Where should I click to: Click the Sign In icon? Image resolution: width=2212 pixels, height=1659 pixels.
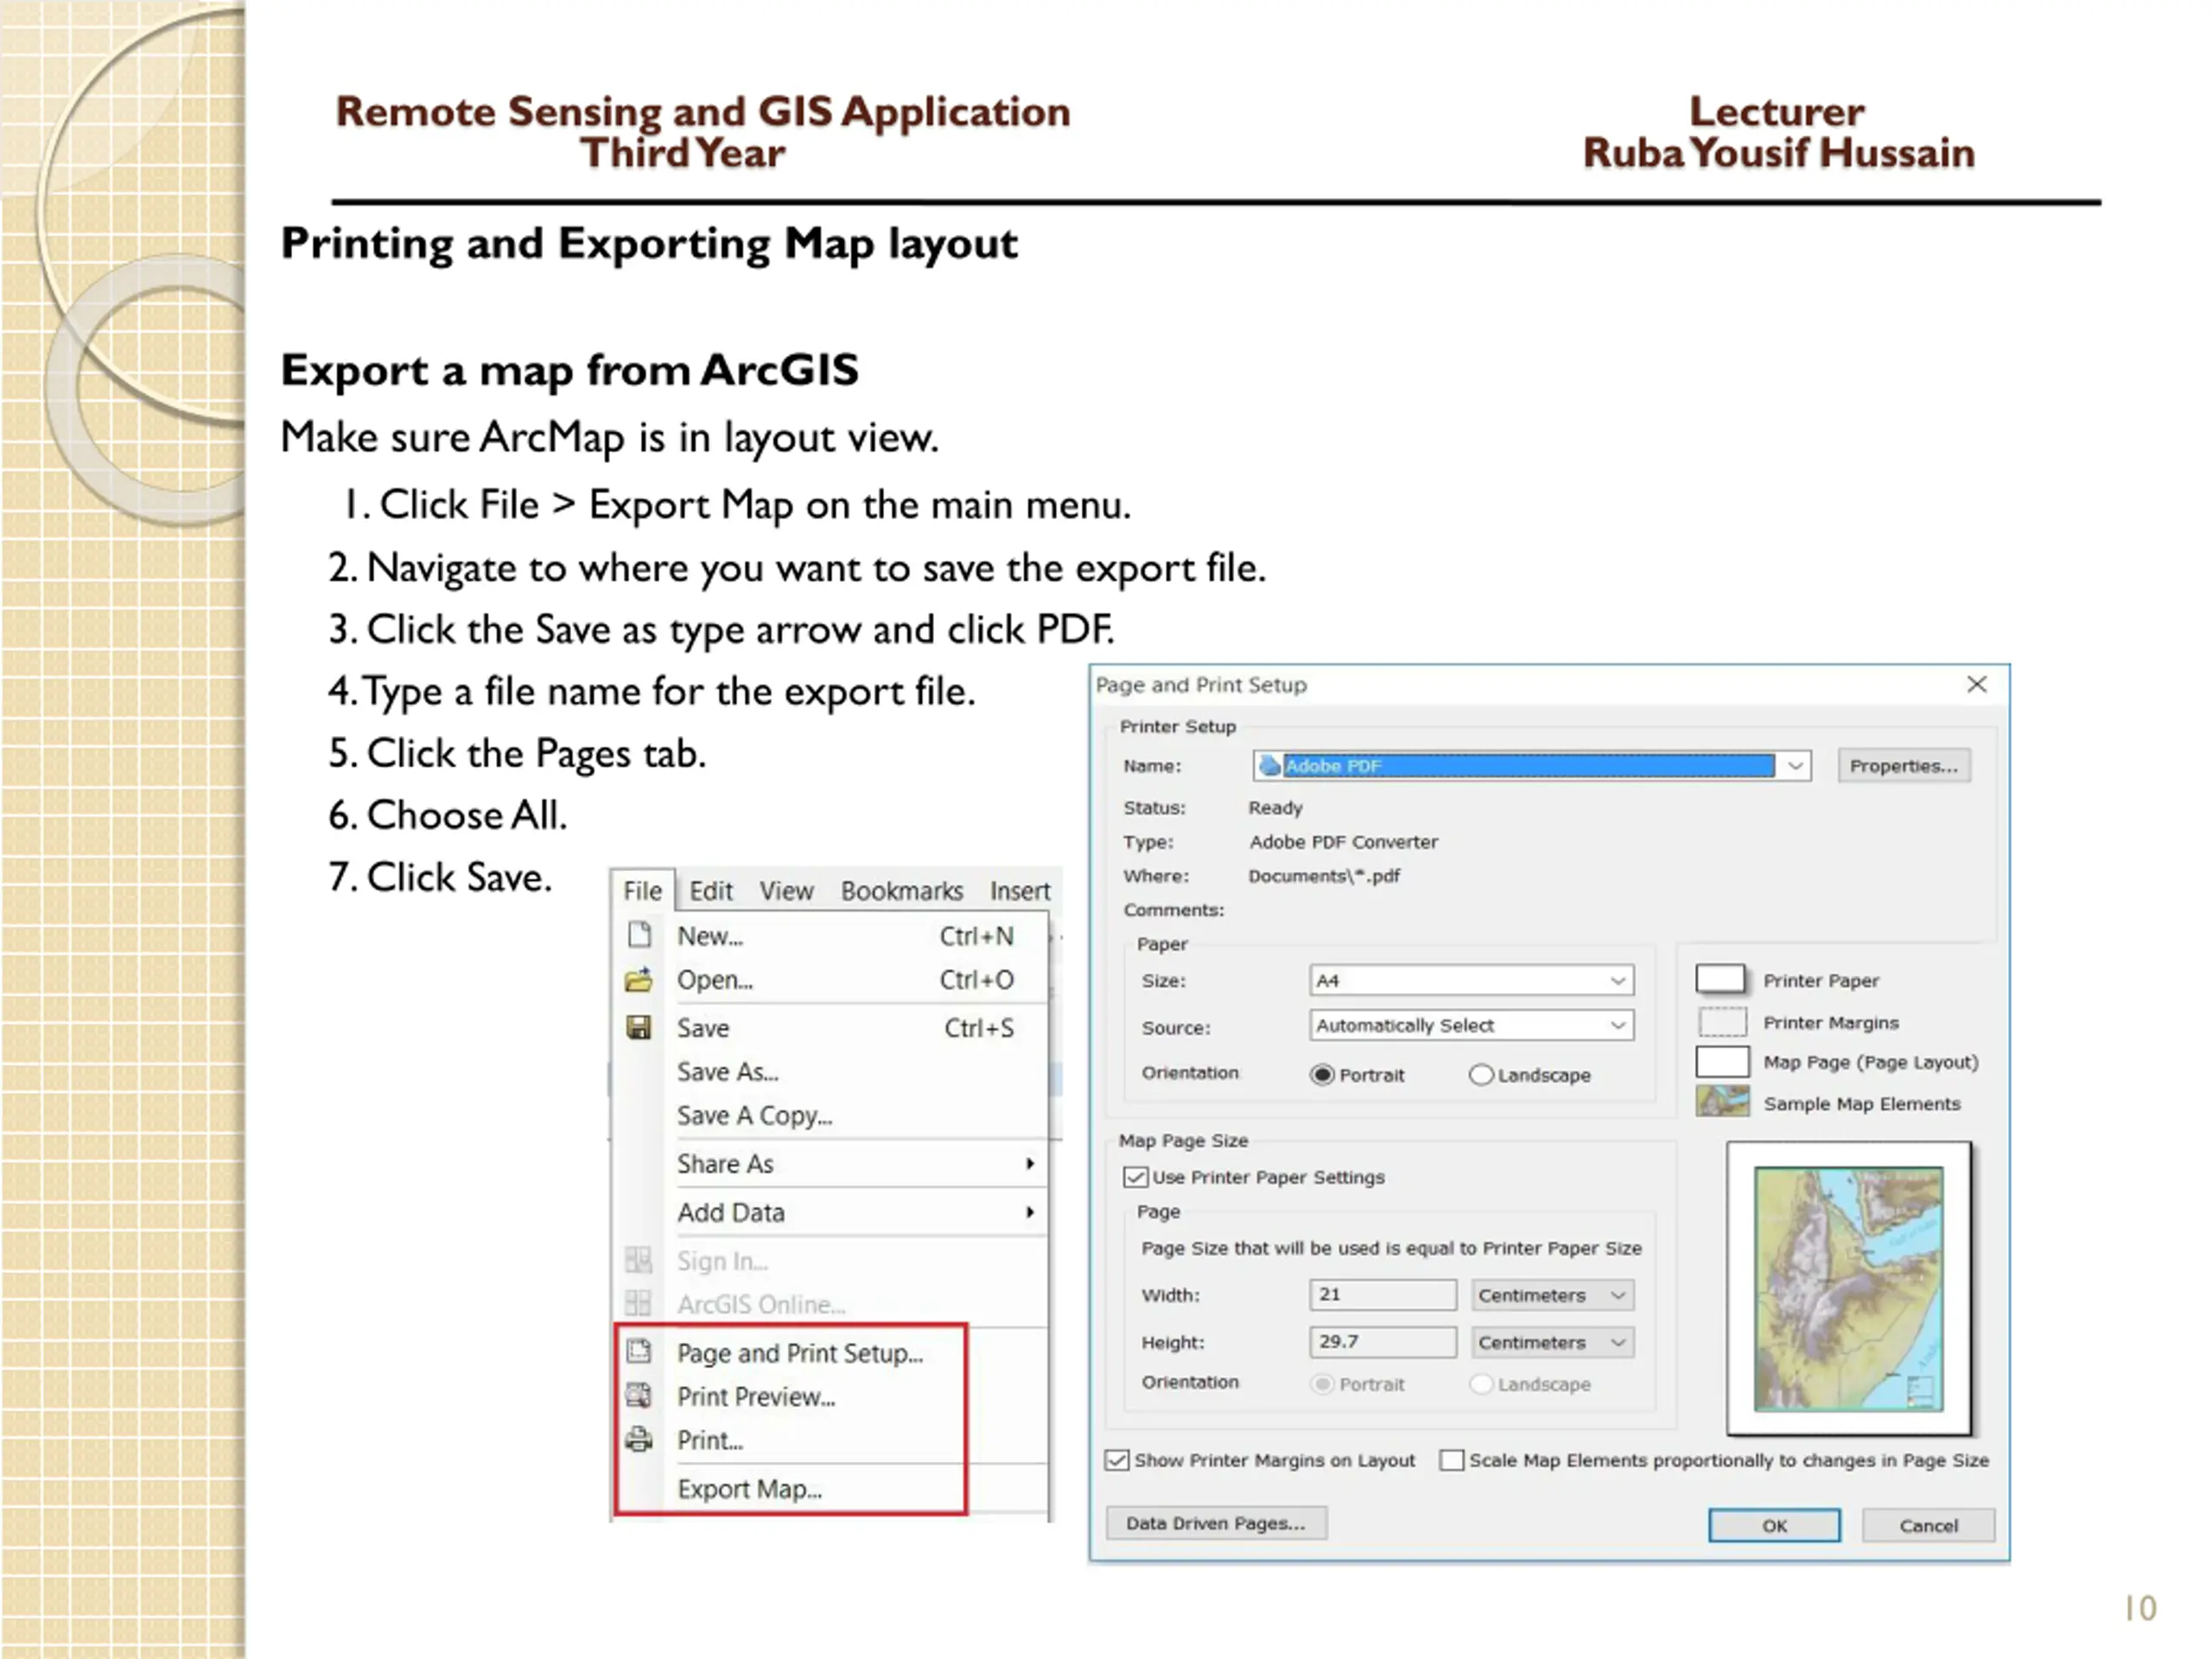point(639,1260)
